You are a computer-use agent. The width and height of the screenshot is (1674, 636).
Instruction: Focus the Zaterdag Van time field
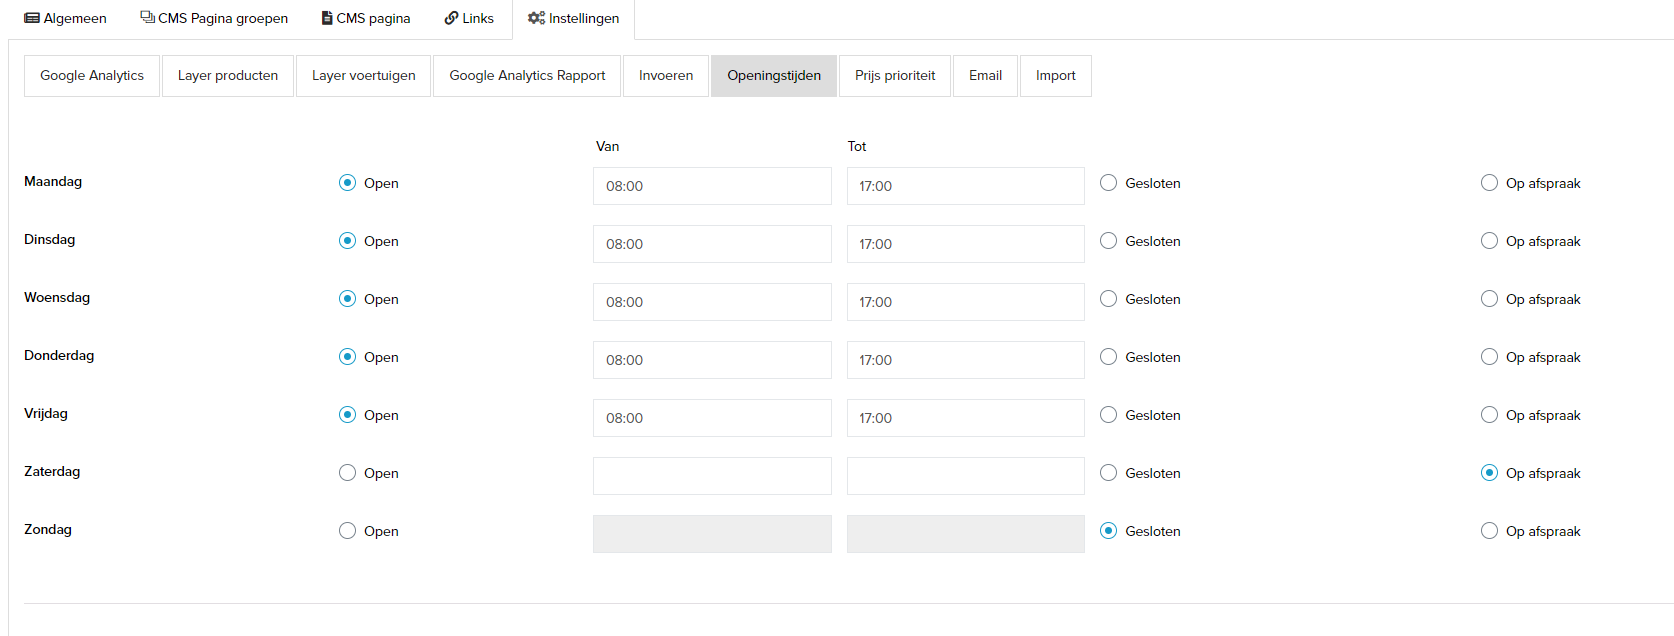point(712,476)
